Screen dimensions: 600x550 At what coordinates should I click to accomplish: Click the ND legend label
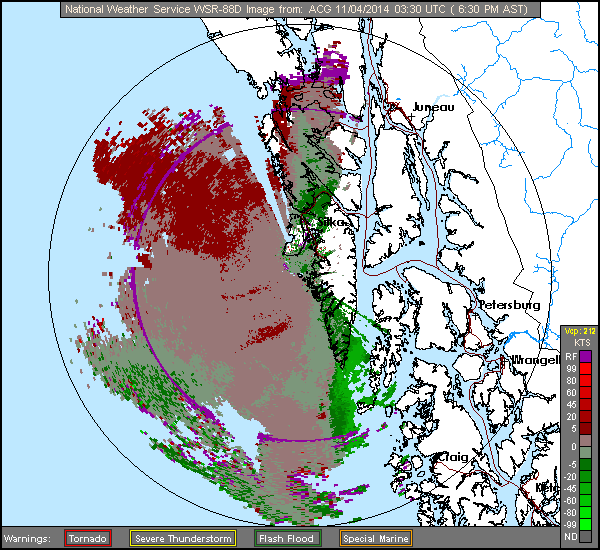click(x=571, y=537)
